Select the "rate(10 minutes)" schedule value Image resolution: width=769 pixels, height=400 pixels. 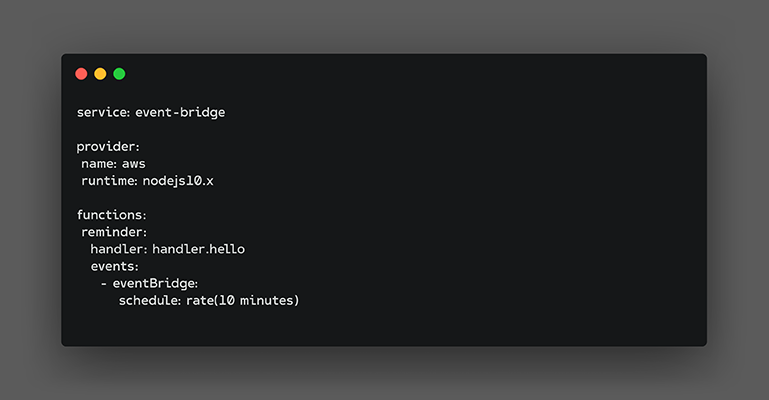pyautogui.click(x=243, y=300)
